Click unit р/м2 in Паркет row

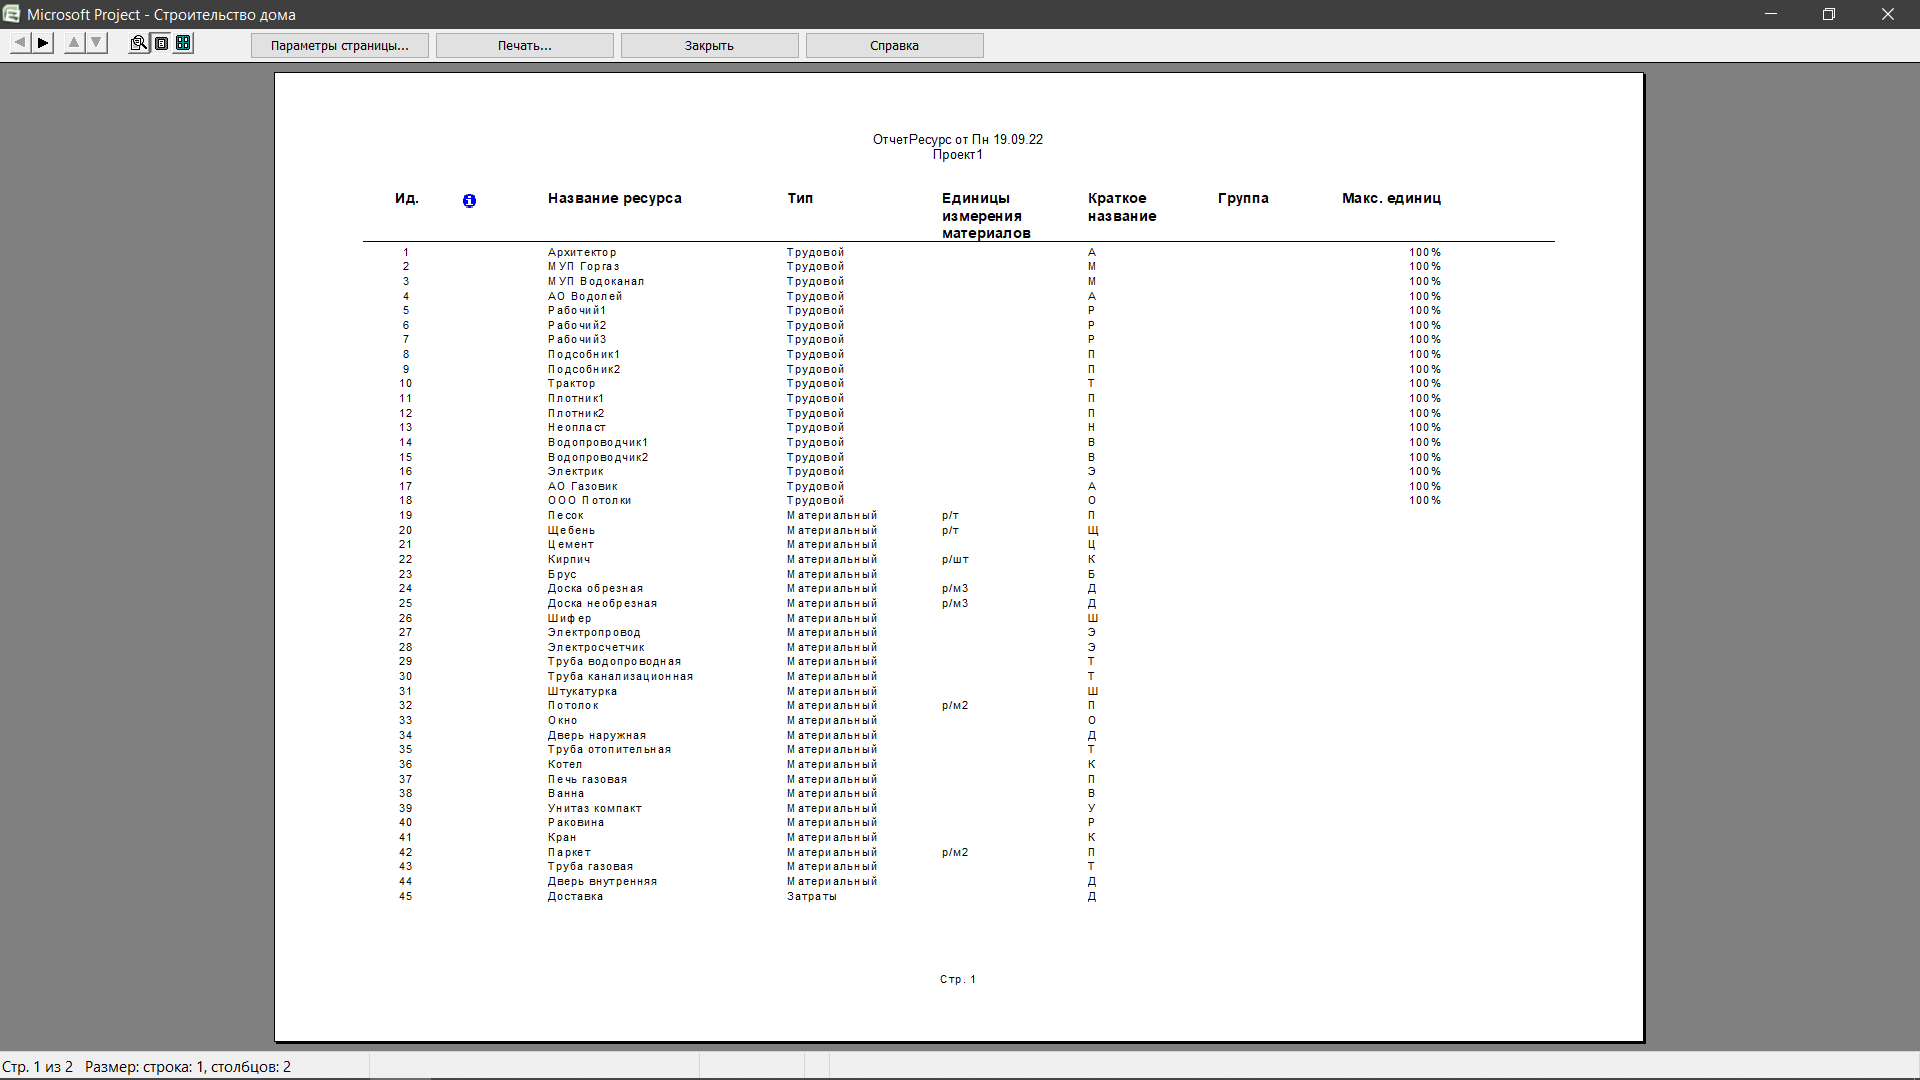(955, 853)
